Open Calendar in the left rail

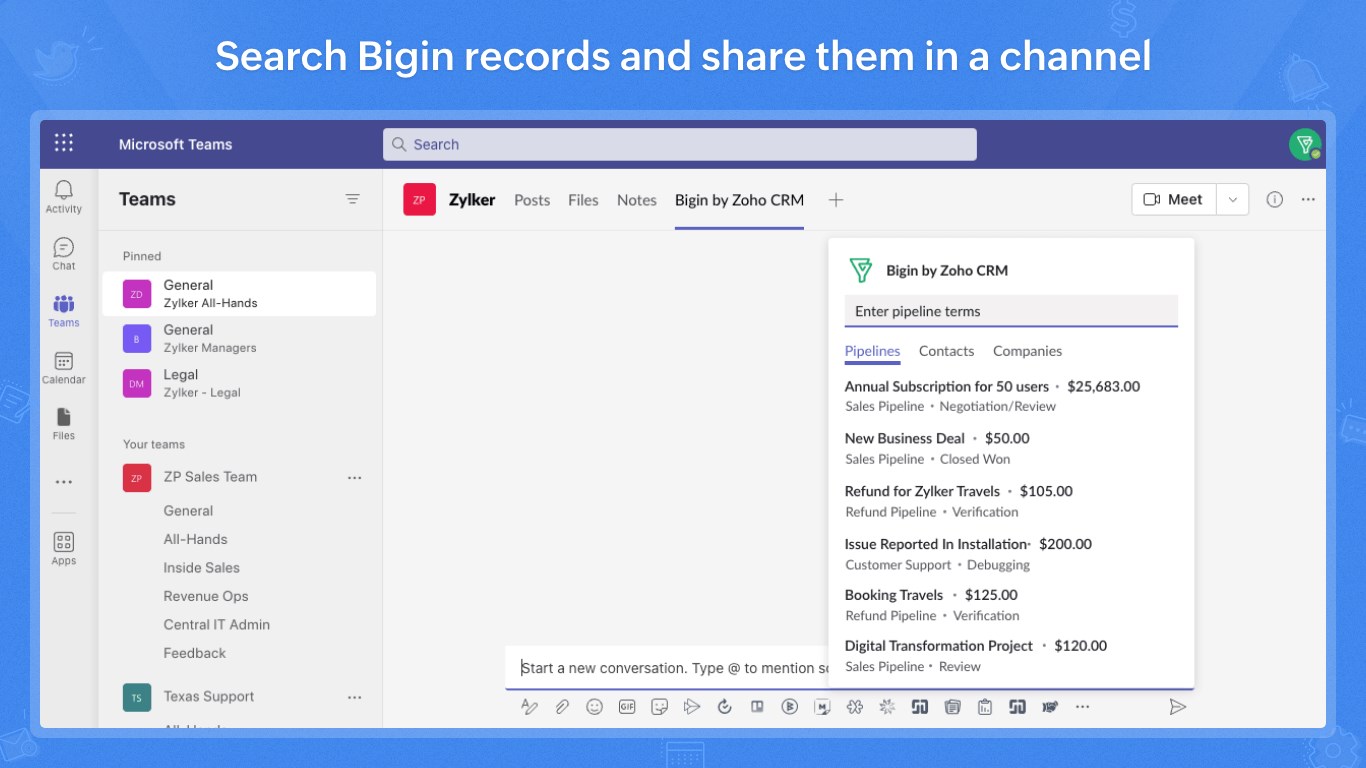click(64, 368)
